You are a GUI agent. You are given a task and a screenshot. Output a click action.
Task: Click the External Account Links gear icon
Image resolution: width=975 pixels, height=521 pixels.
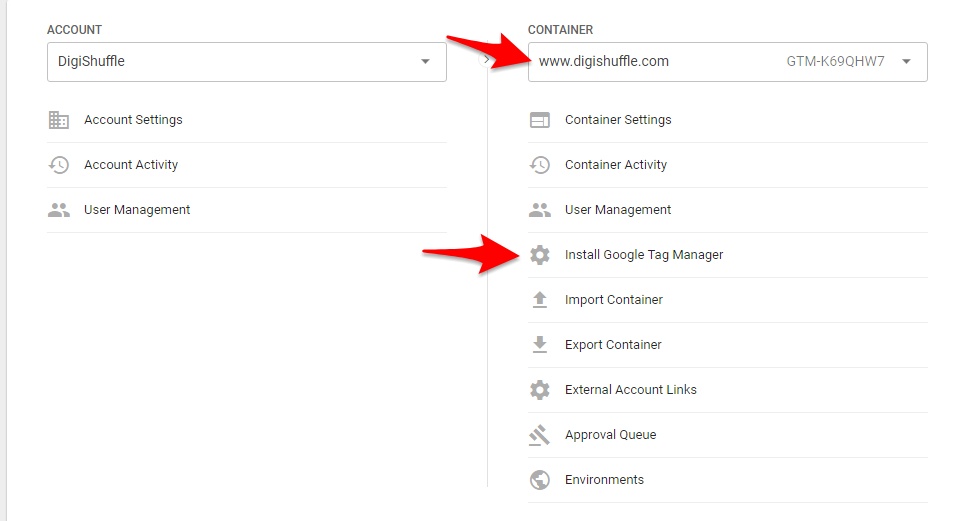540,390
